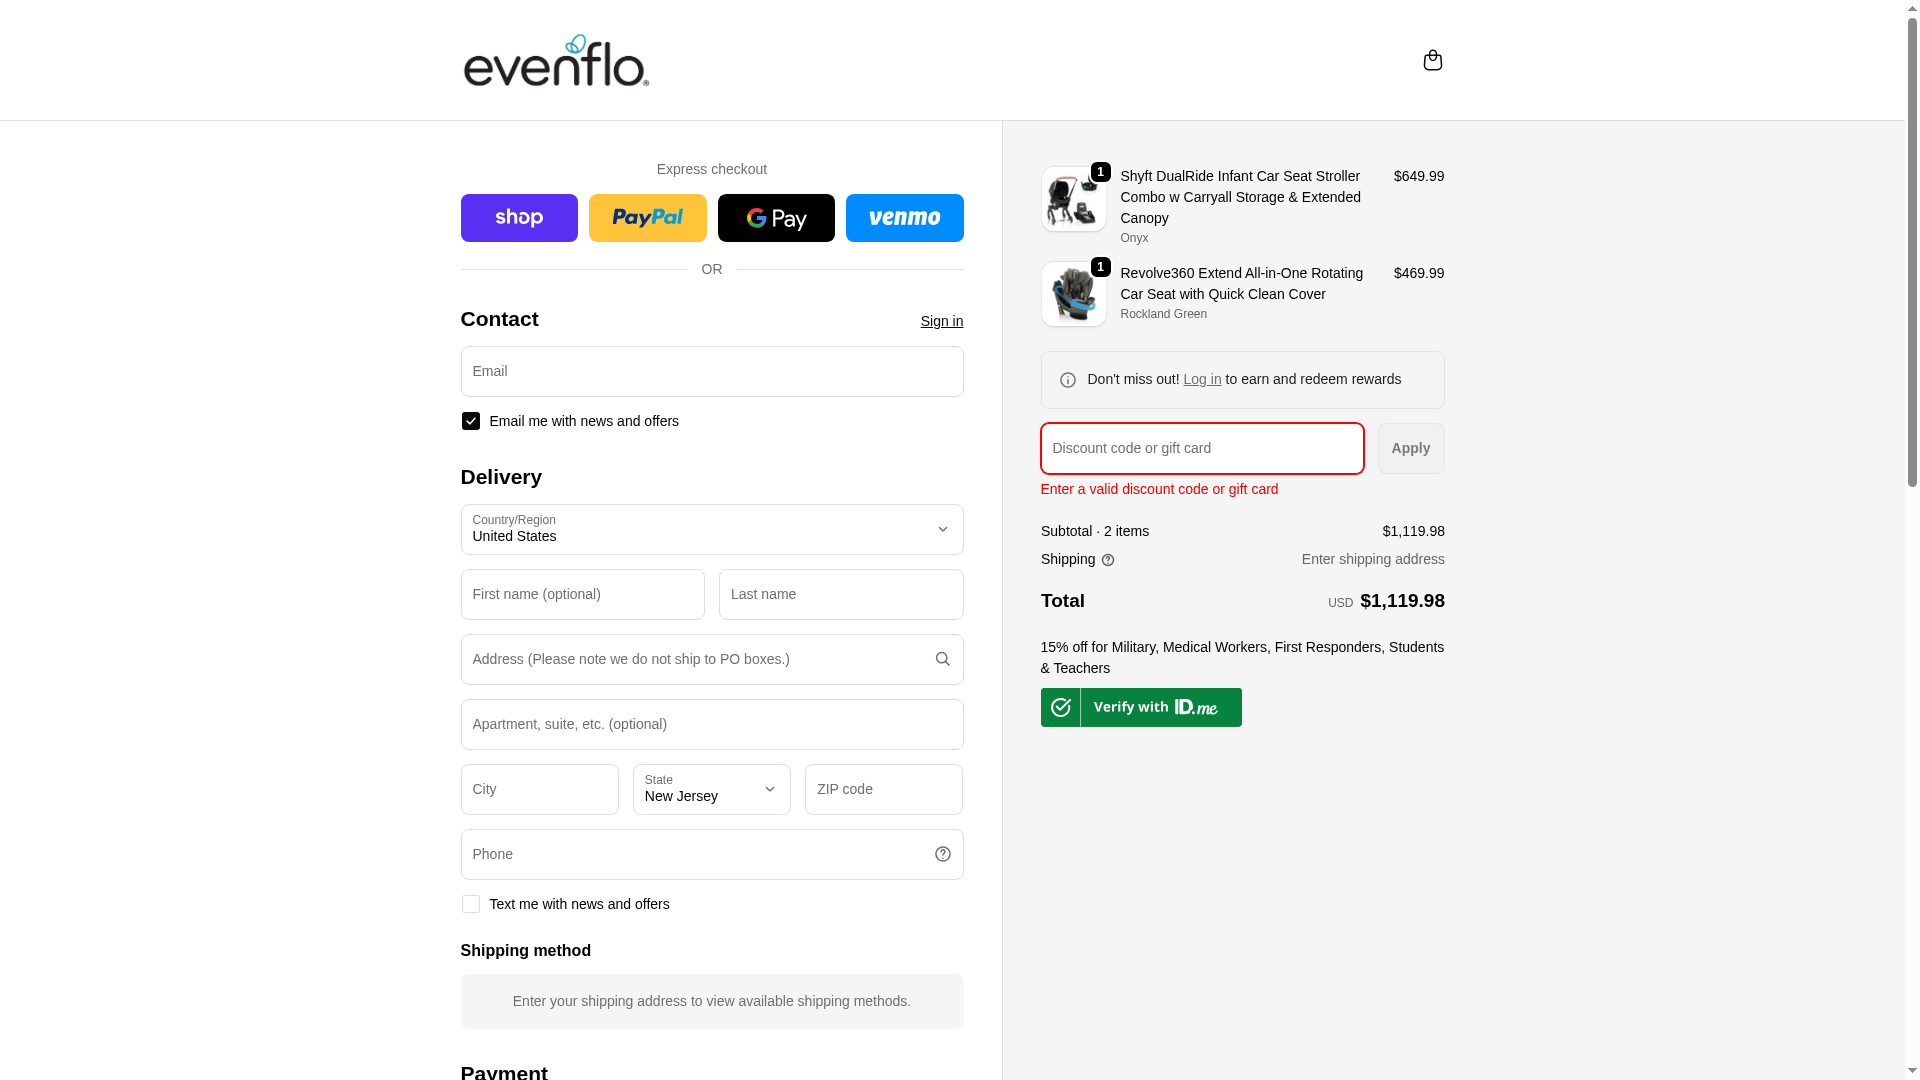Viewport: 1920px width, 1080px height.
Task: Click the address search magnifier icon
Action: point(942,659)
